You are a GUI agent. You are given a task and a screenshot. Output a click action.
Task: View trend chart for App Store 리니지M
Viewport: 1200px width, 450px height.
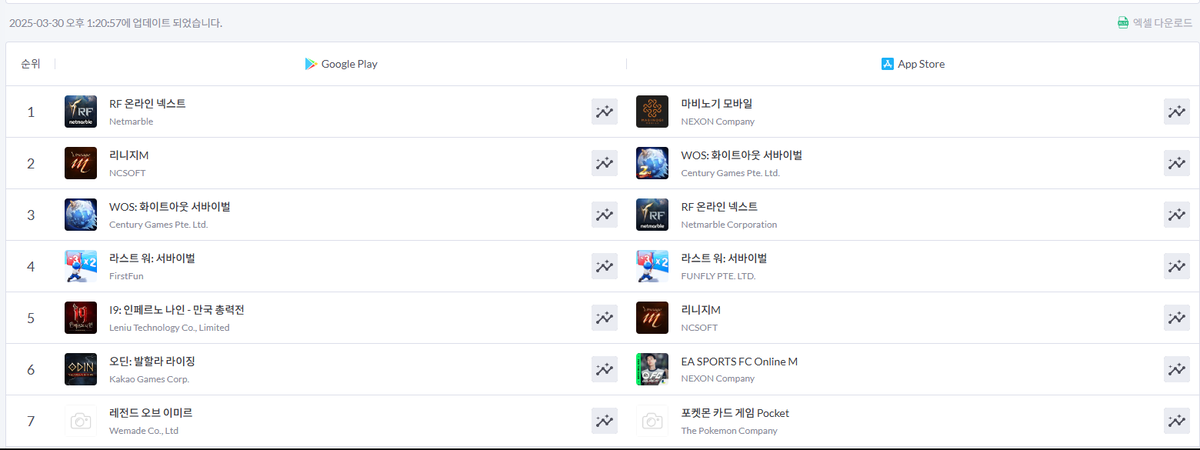click(x=1176, y=318)
